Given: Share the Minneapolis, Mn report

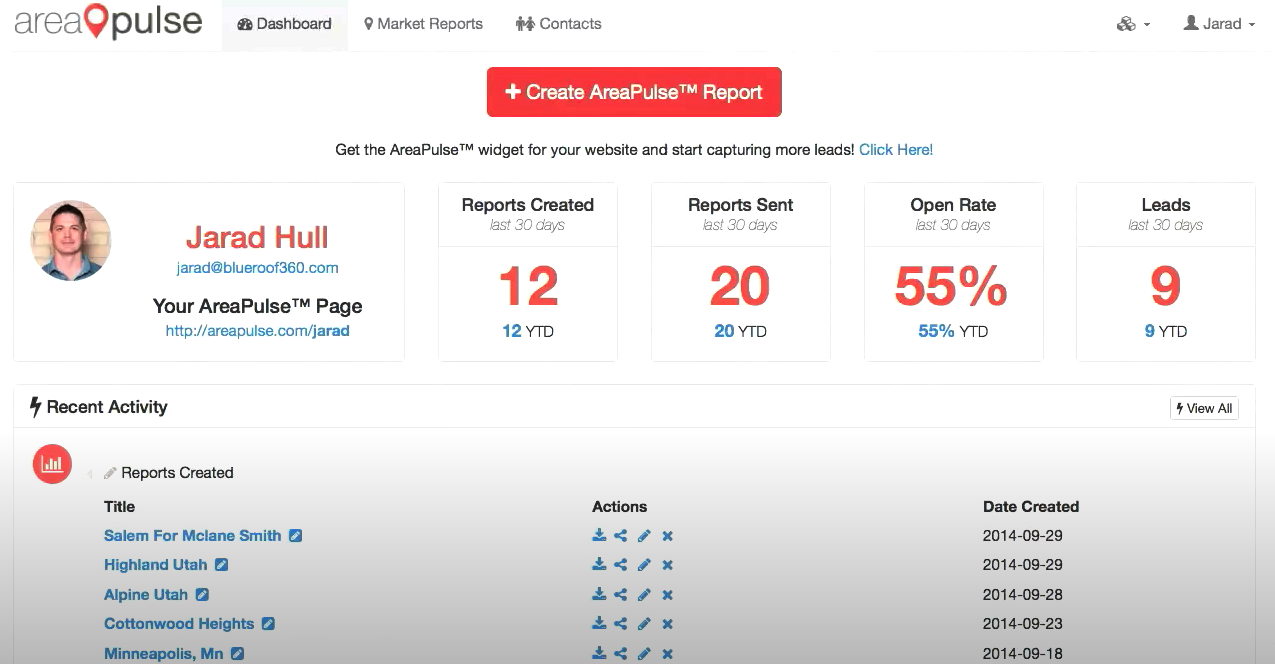Looking at the screenshot, I should coord(621,654).
